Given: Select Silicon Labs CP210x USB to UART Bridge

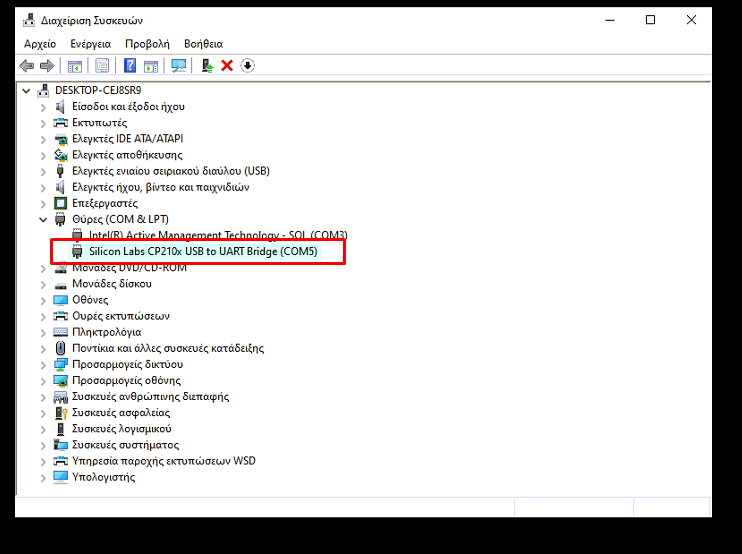Looking at the screenshot, I should (202, 252).
